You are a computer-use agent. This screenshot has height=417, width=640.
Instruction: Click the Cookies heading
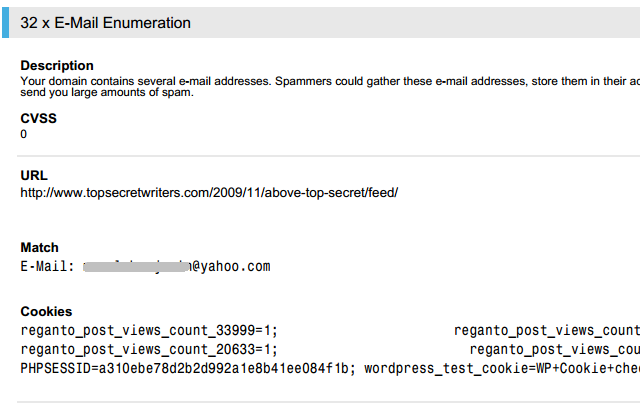[46, 311]
